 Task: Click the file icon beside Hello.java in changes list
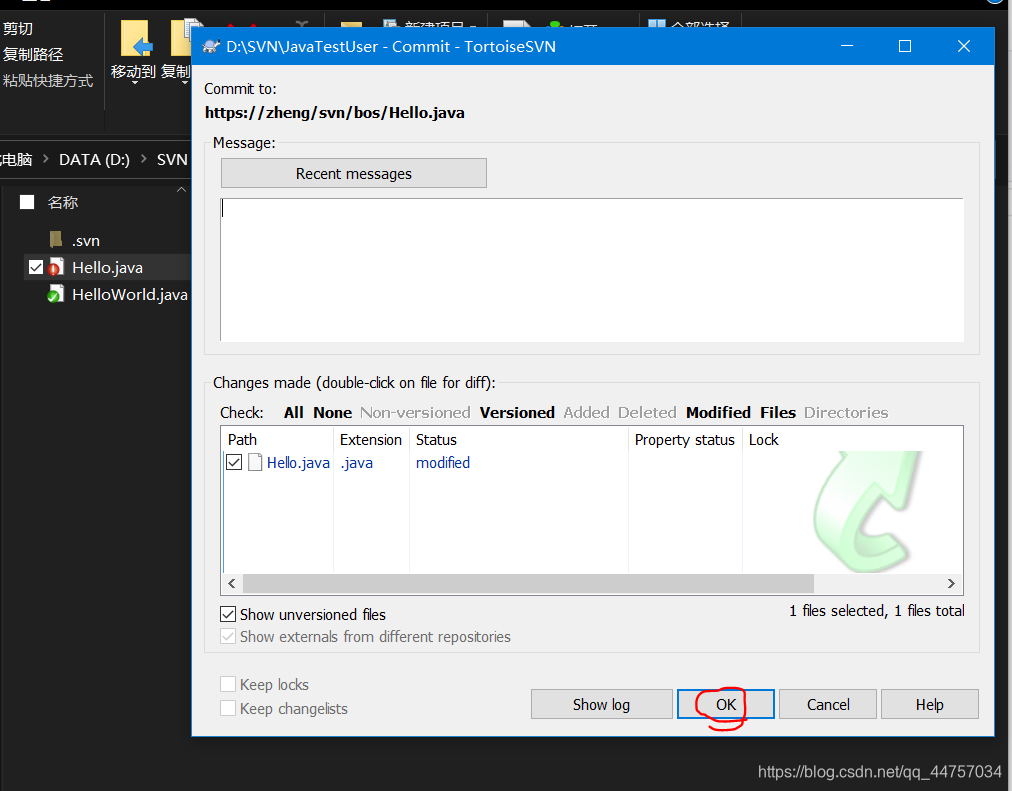pos(255,463)
